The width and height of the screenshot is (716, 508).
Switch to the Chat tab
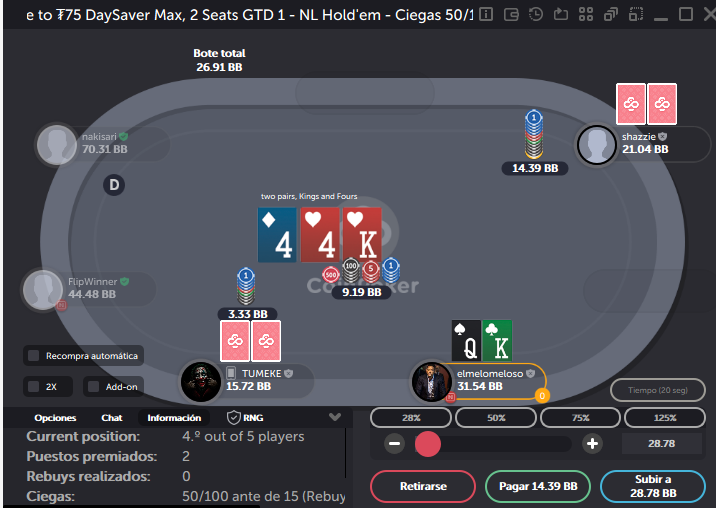tap(112, 418)
